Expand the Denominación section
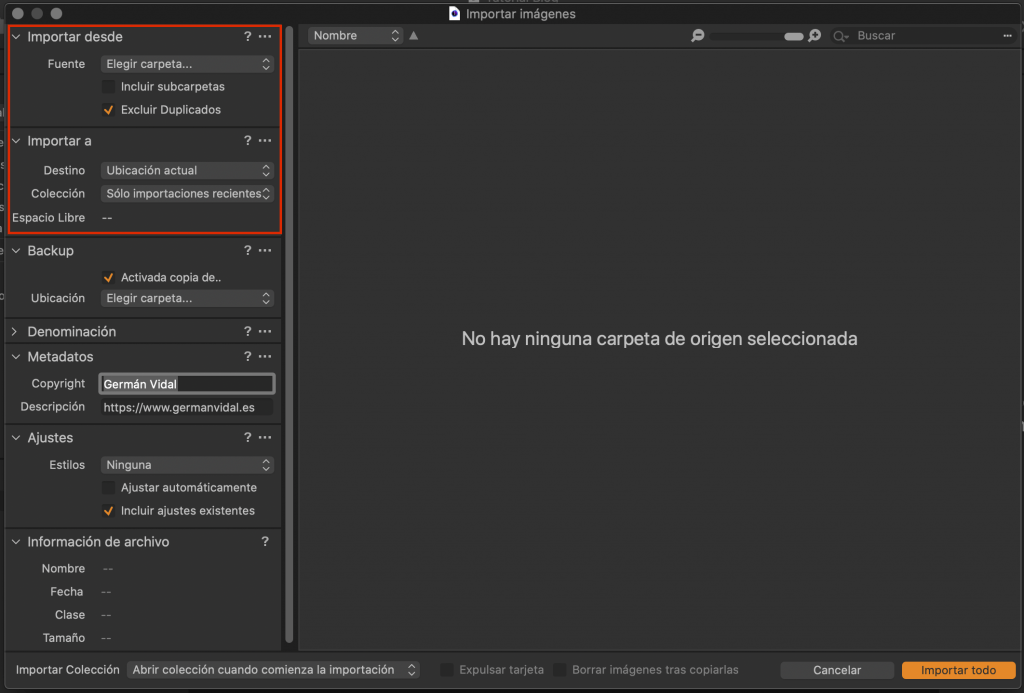The image size is (1024, 693). (x=16, y=332)
